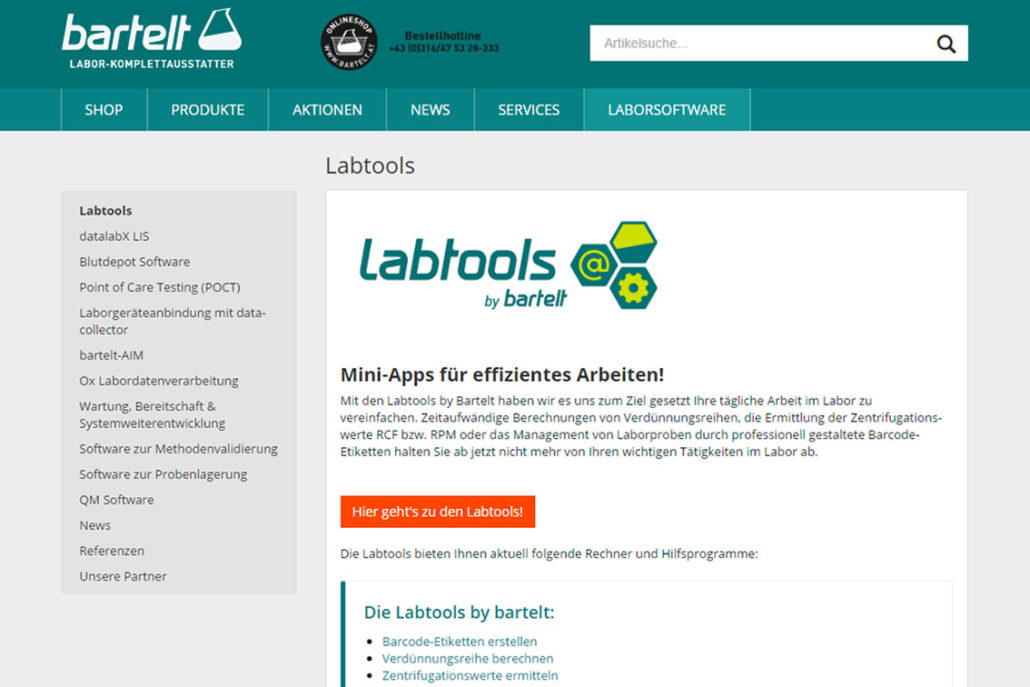The image size is (1030, 687).
Task: Click the Labtools by bartelt logo image
Action: 508,265
